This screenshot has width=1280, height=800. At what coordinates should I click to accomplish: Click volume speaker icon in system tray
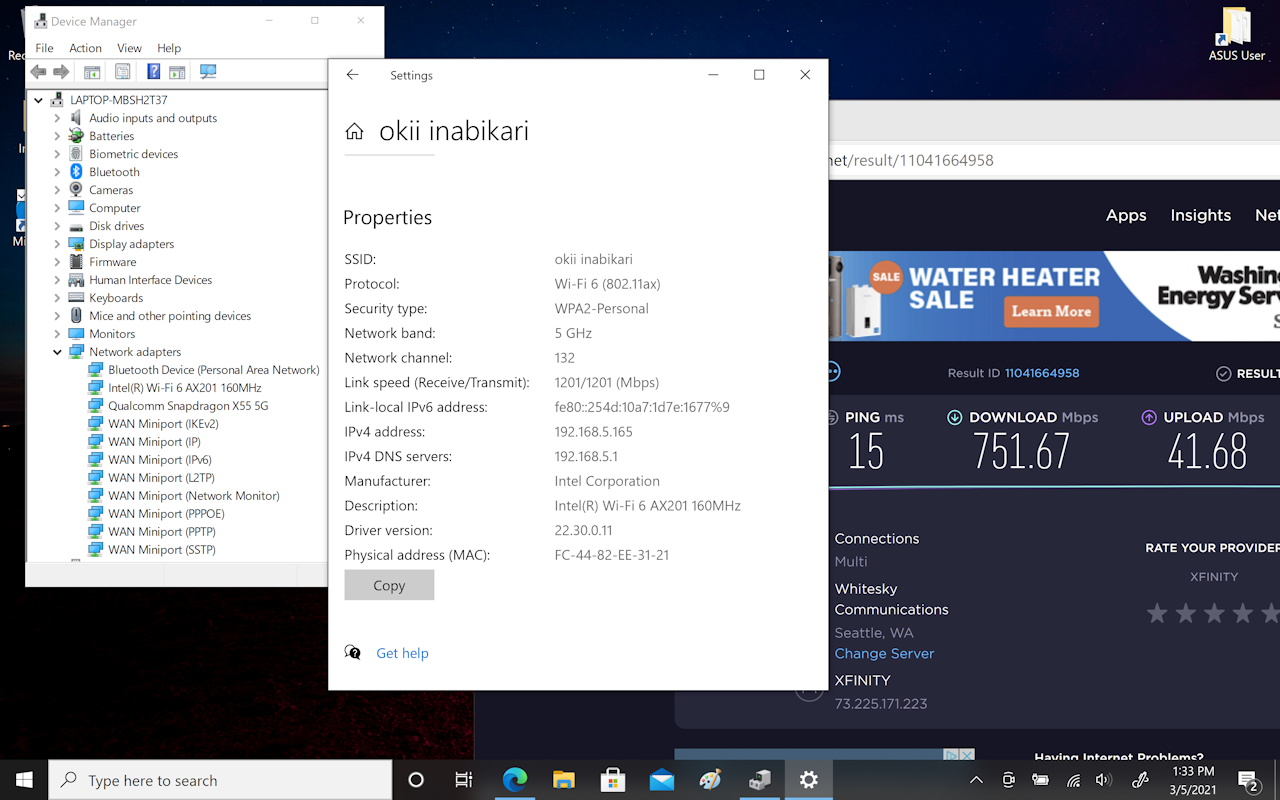pos(1104,781)
